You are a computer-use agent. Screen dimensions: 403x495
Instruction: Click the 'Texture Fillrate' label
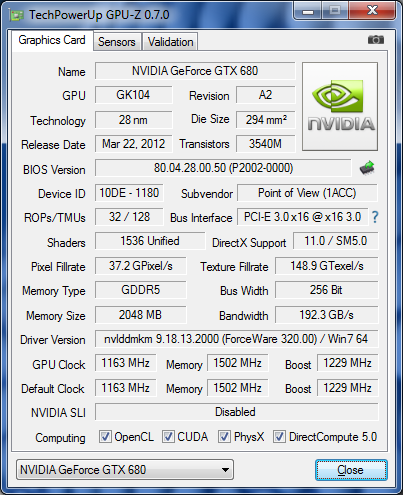point(234,267)
